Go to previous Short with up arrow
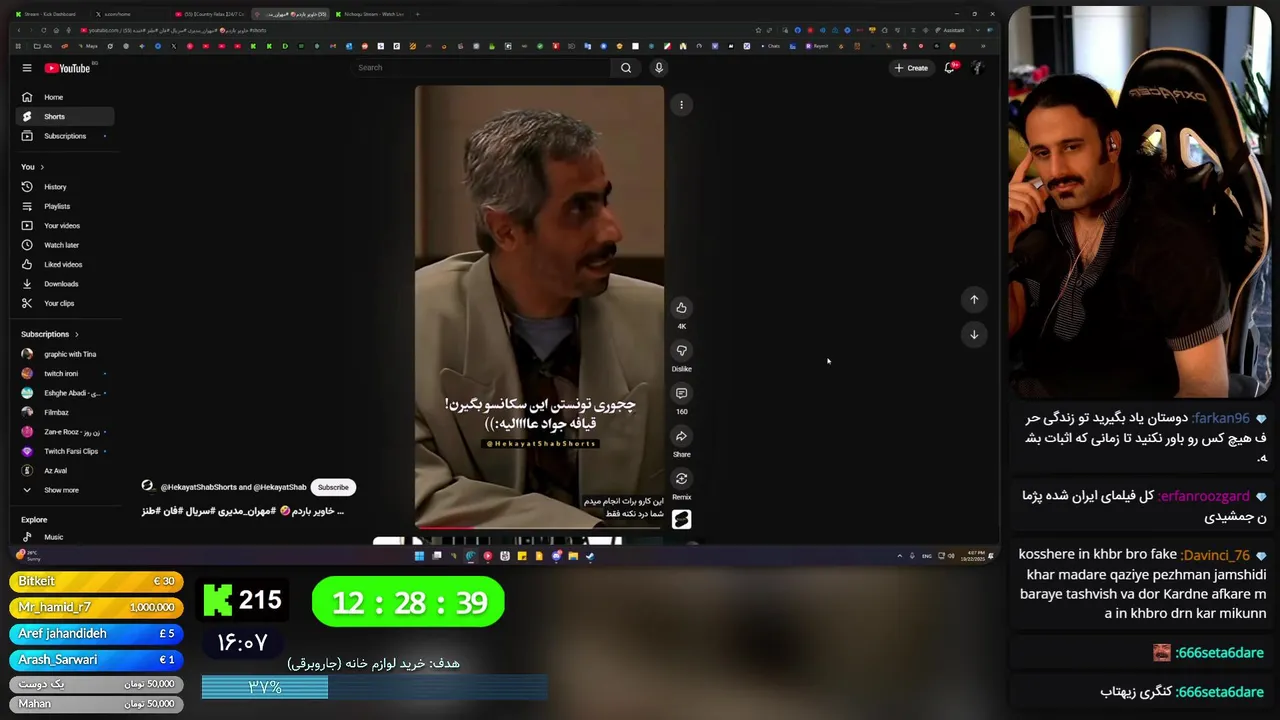The image size is (1280, 720). pyautogui.click(x=974, y=300)
